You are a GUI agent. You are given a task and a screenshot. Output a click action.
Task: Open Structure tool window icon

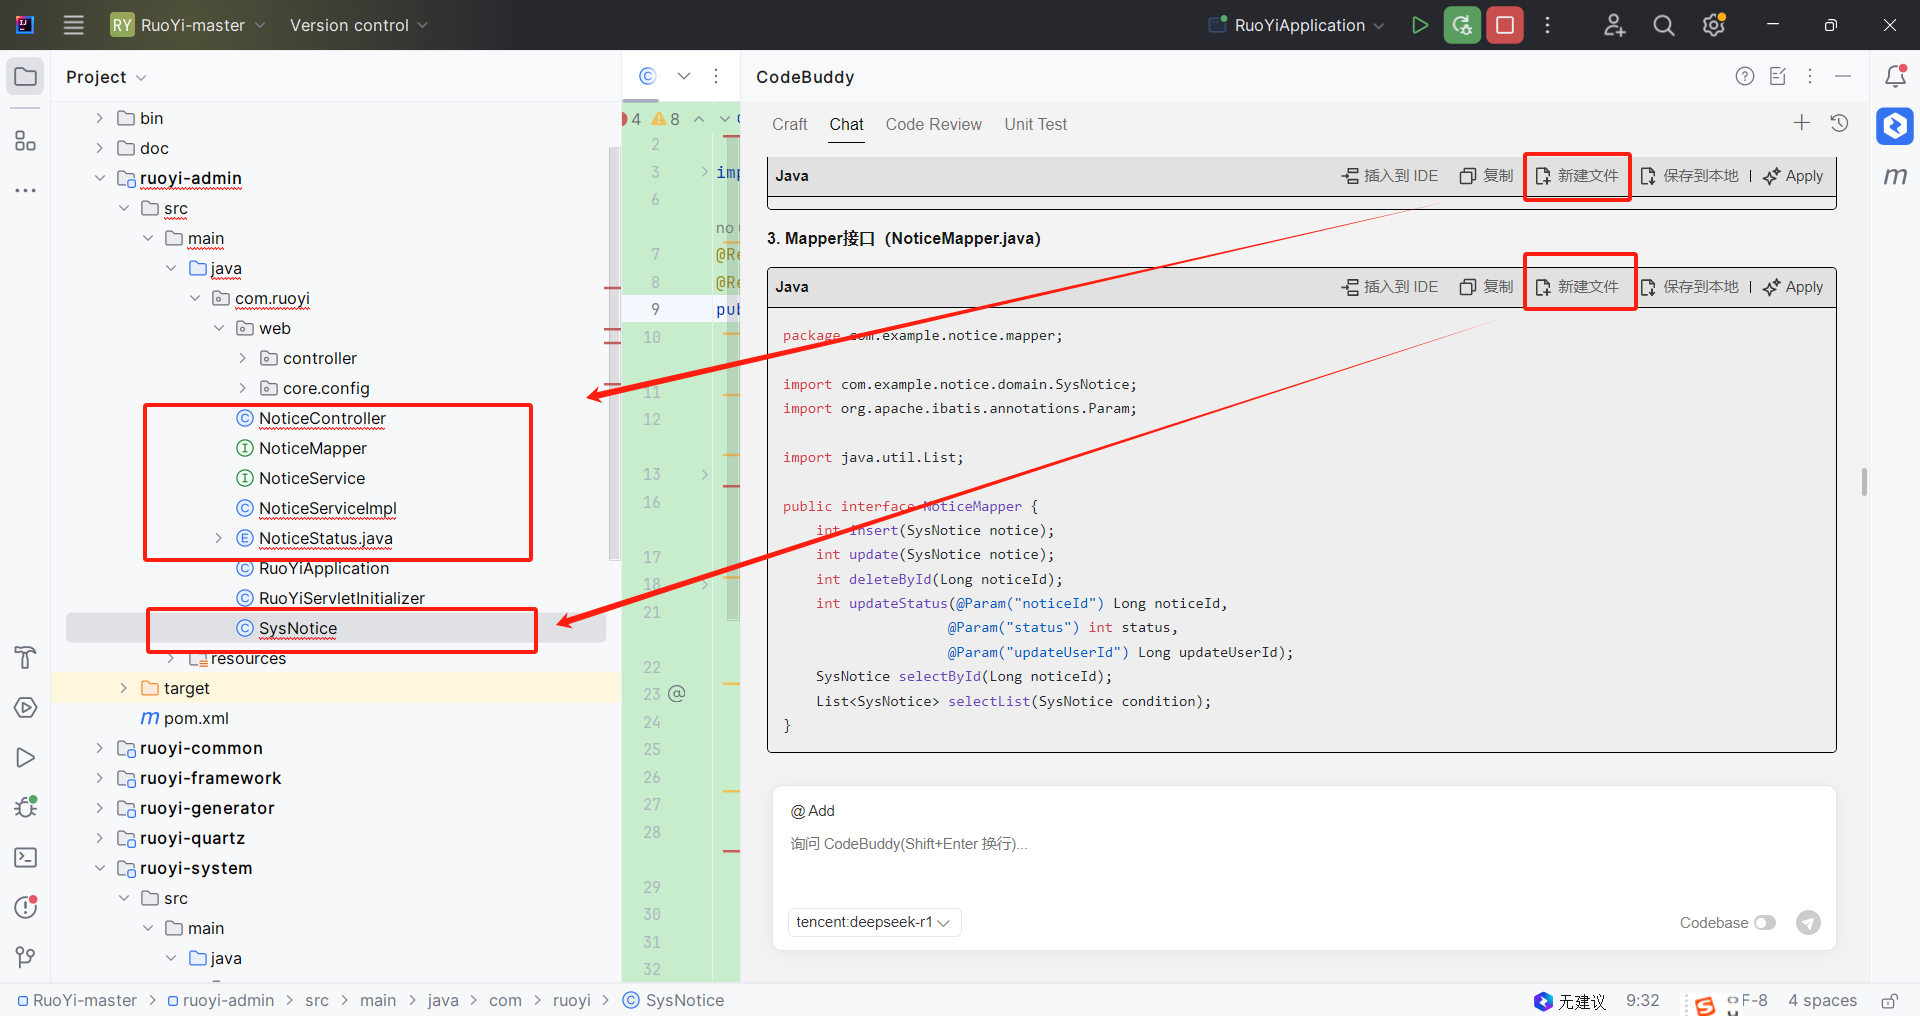pyautogui.click(x=25, y=140)
